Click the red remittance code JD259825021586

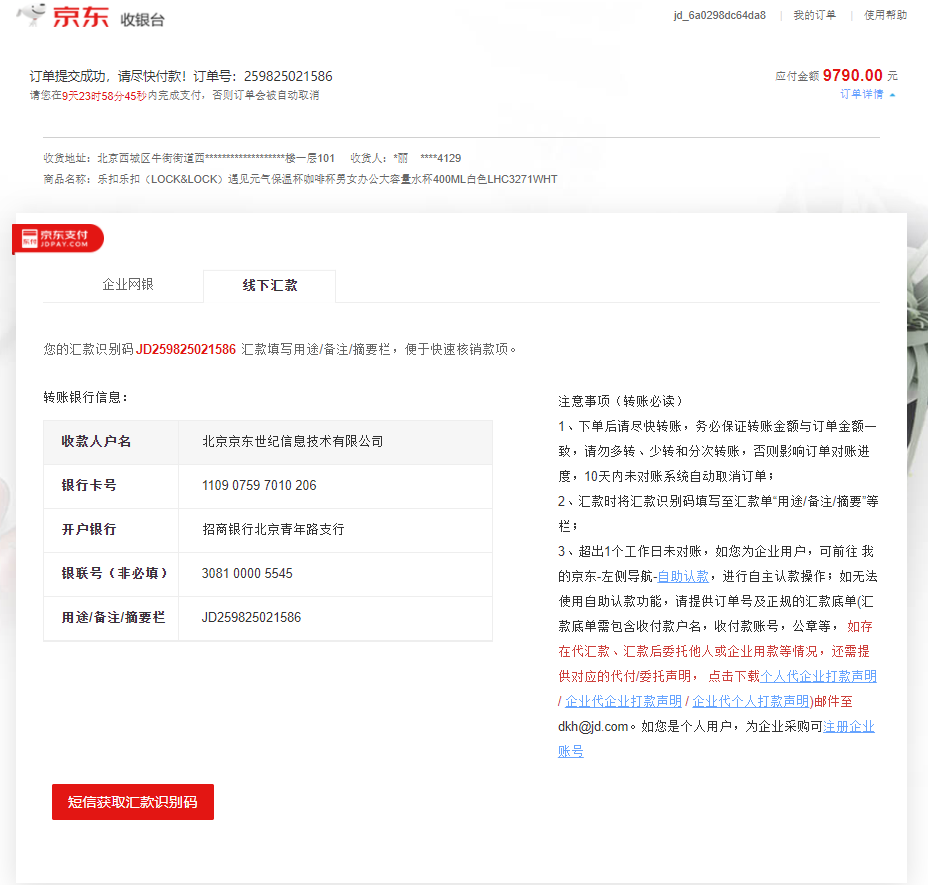coord(186,350)
